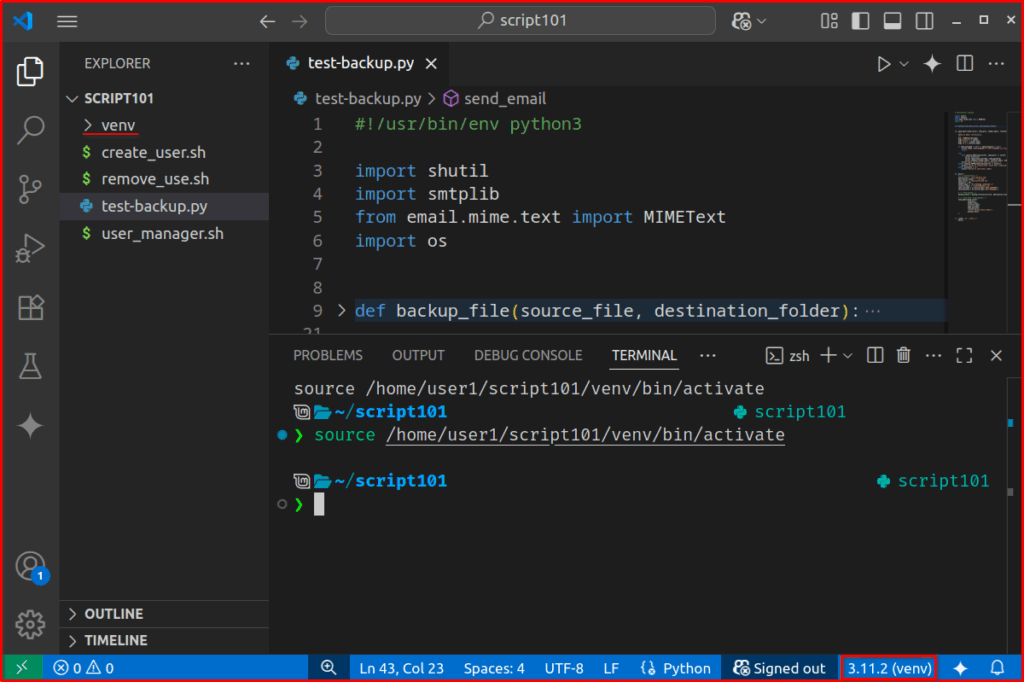The width and height of the screenshot is (1024, 682).
Task: Click test-backup.py in the breadcrumb
Action: (x=368, y=99)
